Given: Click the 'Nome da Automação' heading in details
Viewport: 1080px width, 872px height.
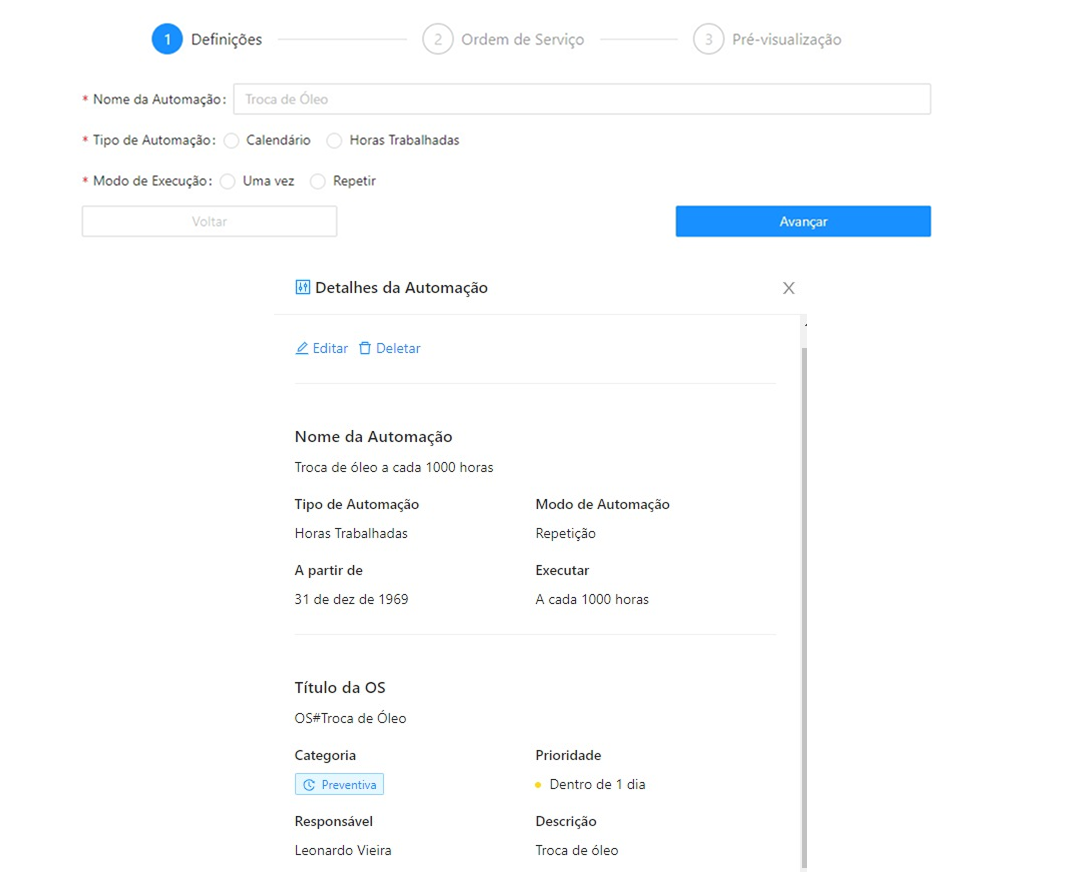Looking at the screenshot, I should point(373,437).
